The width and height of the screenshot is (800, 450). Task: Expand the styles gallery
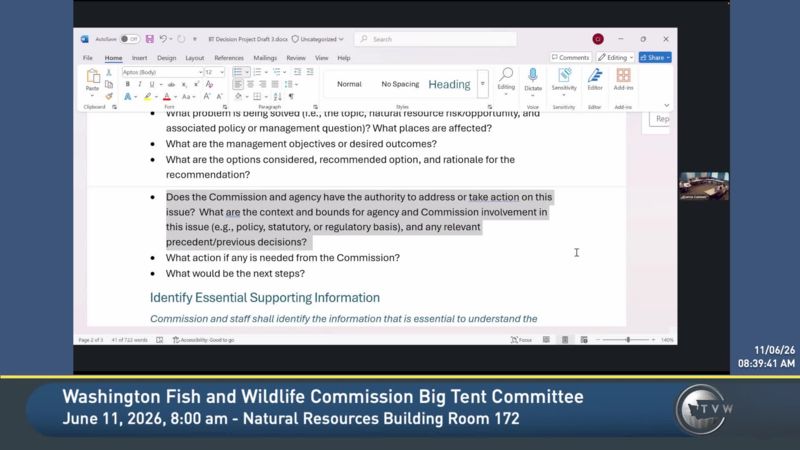click(482, 84)
